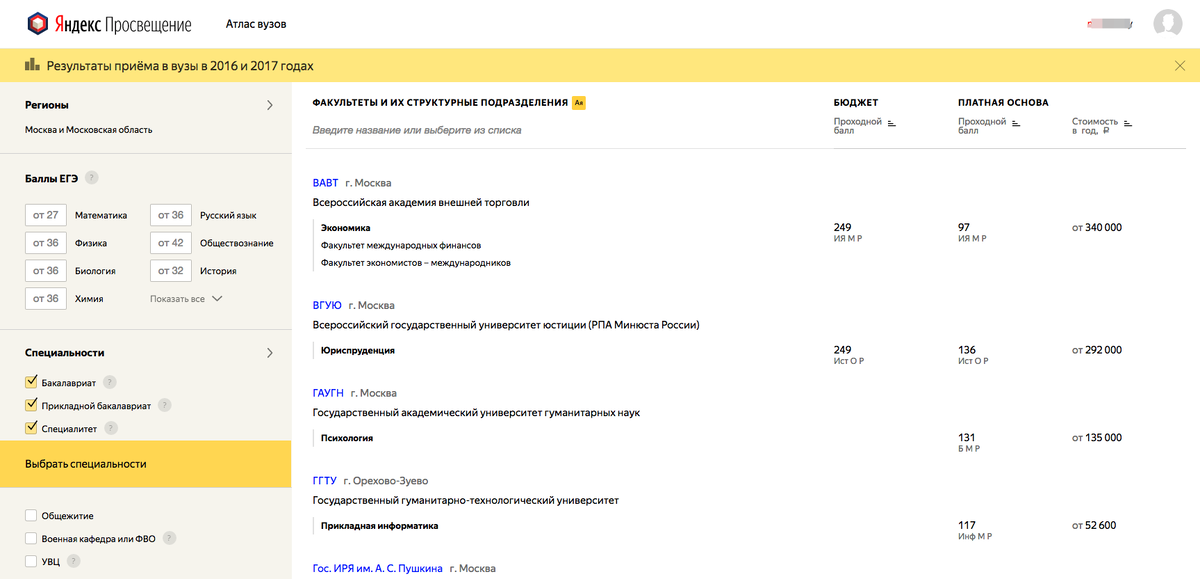1200x579 pixels.
Task: Open the ВГУЮ university link
Action: pos(327,305)
